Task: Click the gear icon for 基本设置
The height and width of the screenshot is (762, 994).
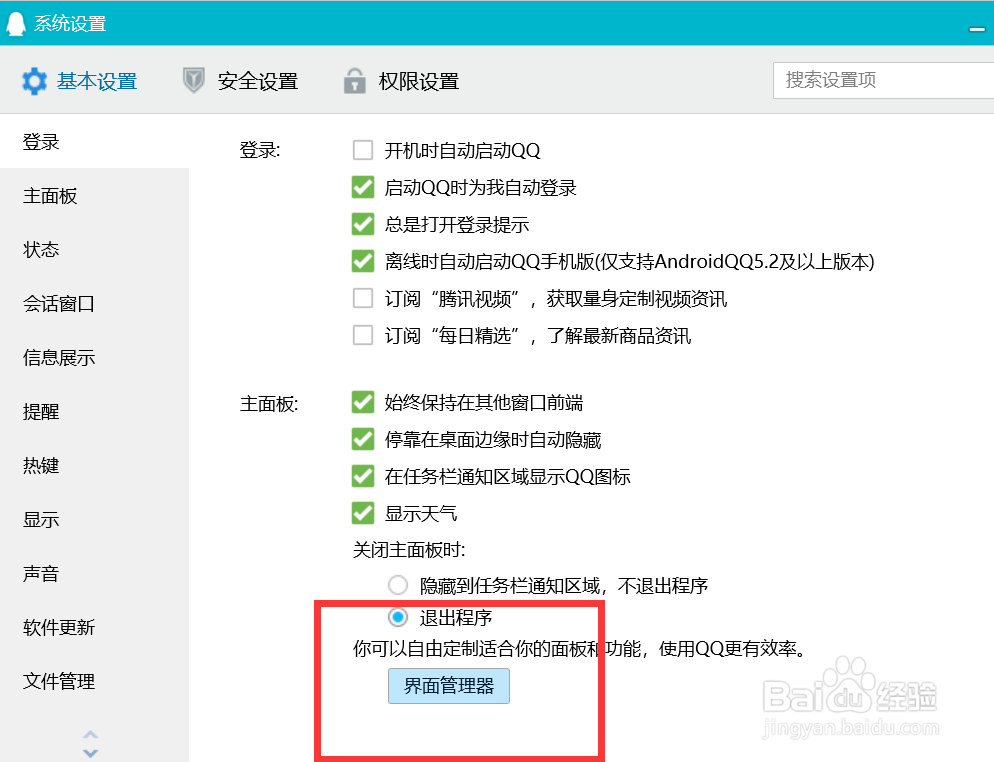Action: (x=34, y=82)
